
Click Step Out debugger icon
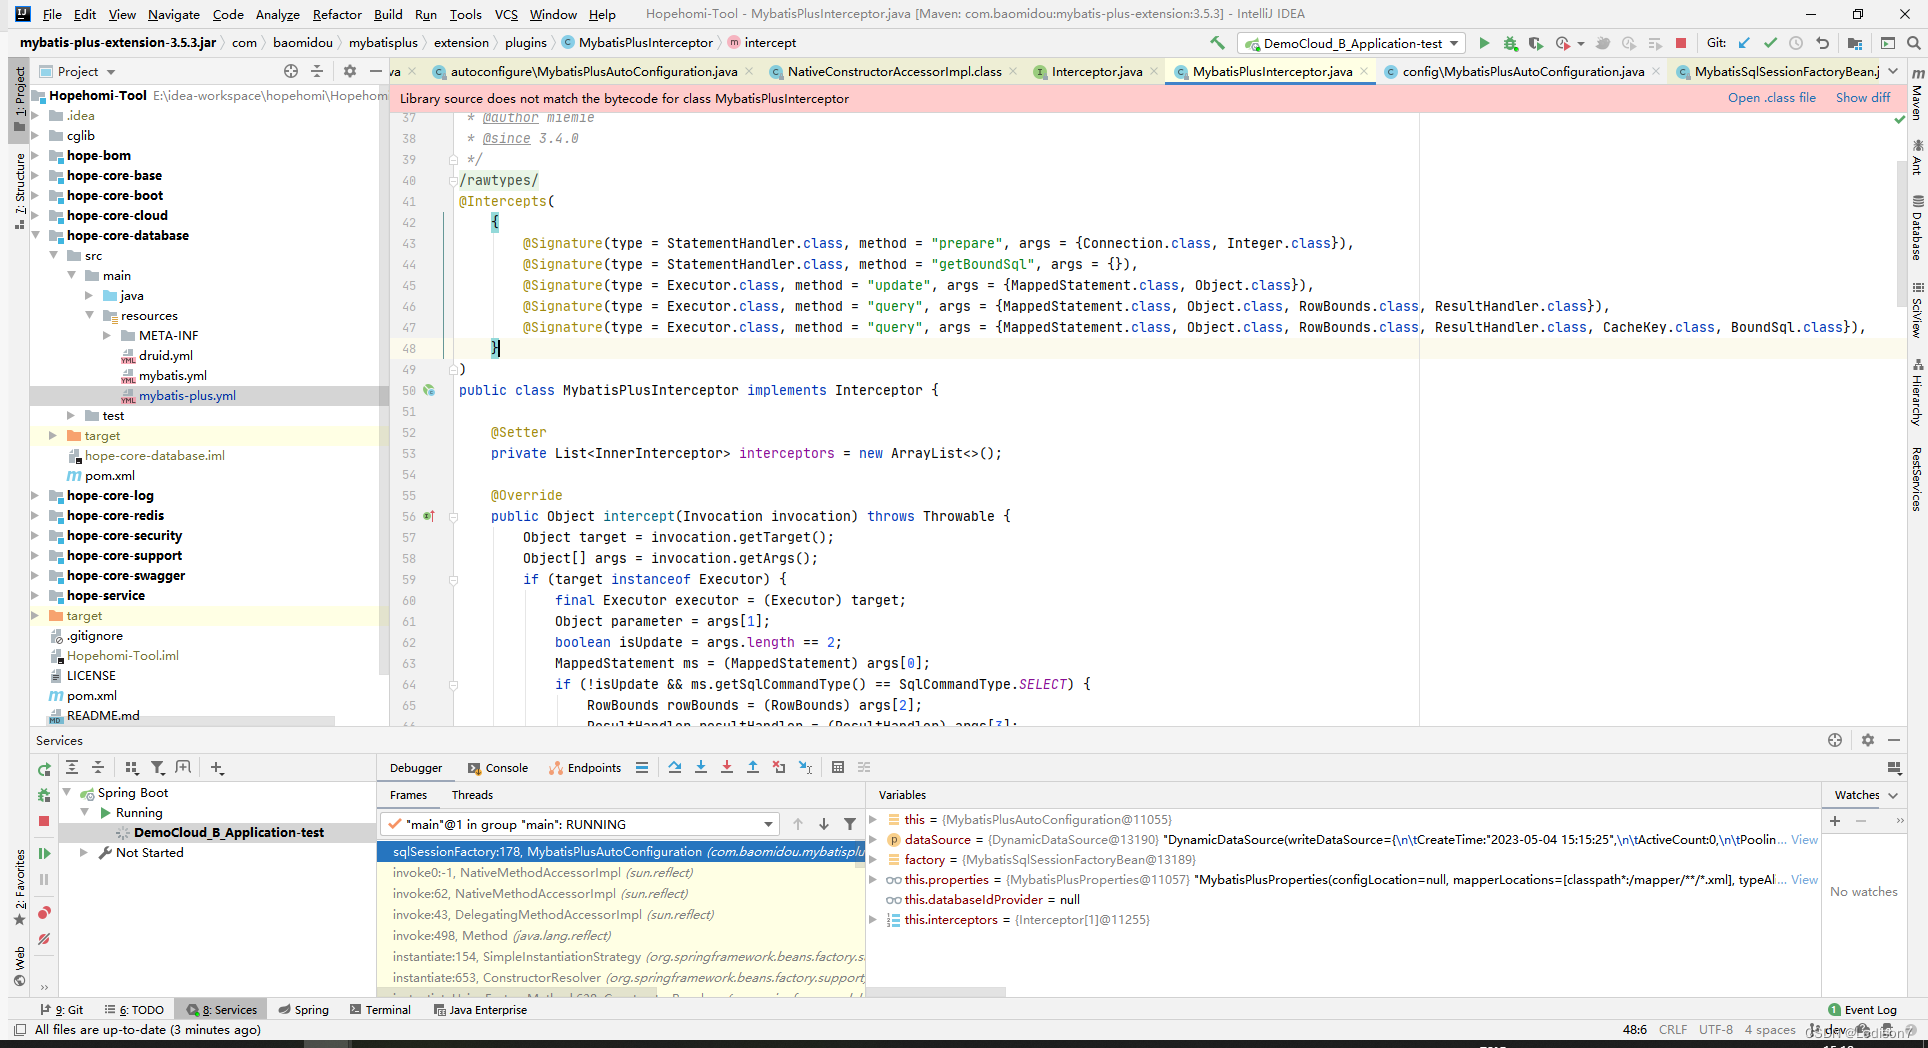click(x=753, y=767)
